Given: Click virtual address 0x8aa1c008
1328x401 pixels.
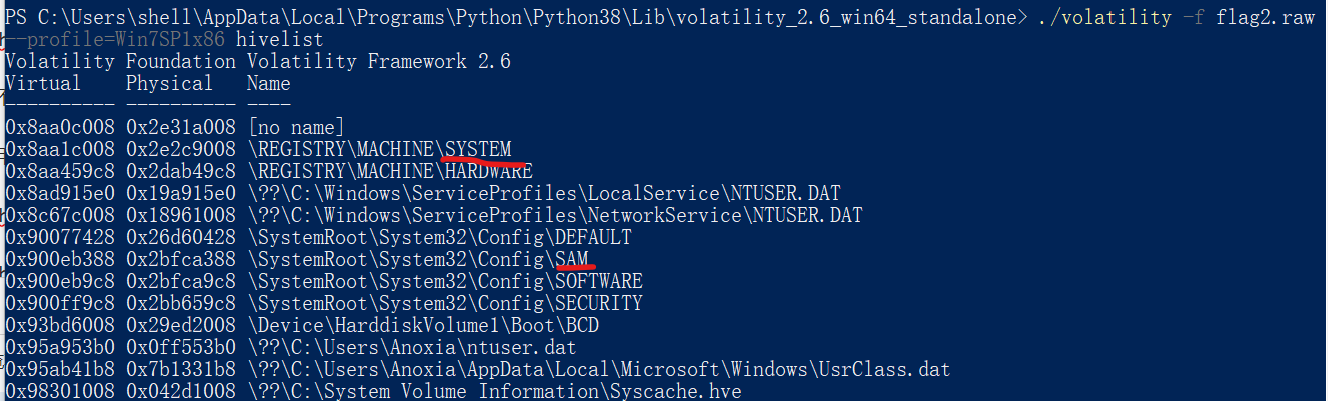Looking at the screenshot, I should click(x=60, y=150).
